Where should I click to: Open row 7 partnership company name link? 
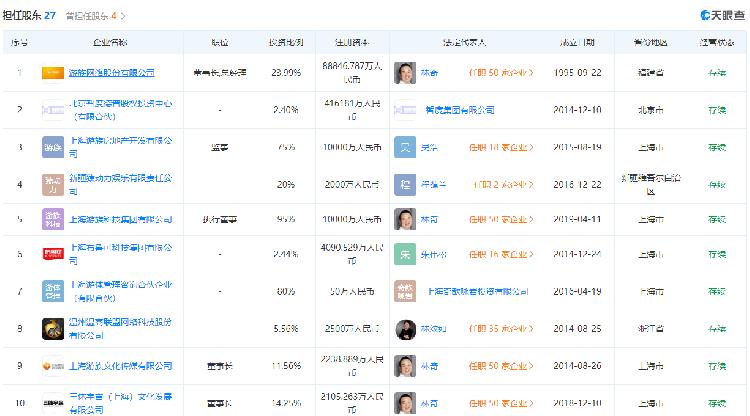[121, 291]
